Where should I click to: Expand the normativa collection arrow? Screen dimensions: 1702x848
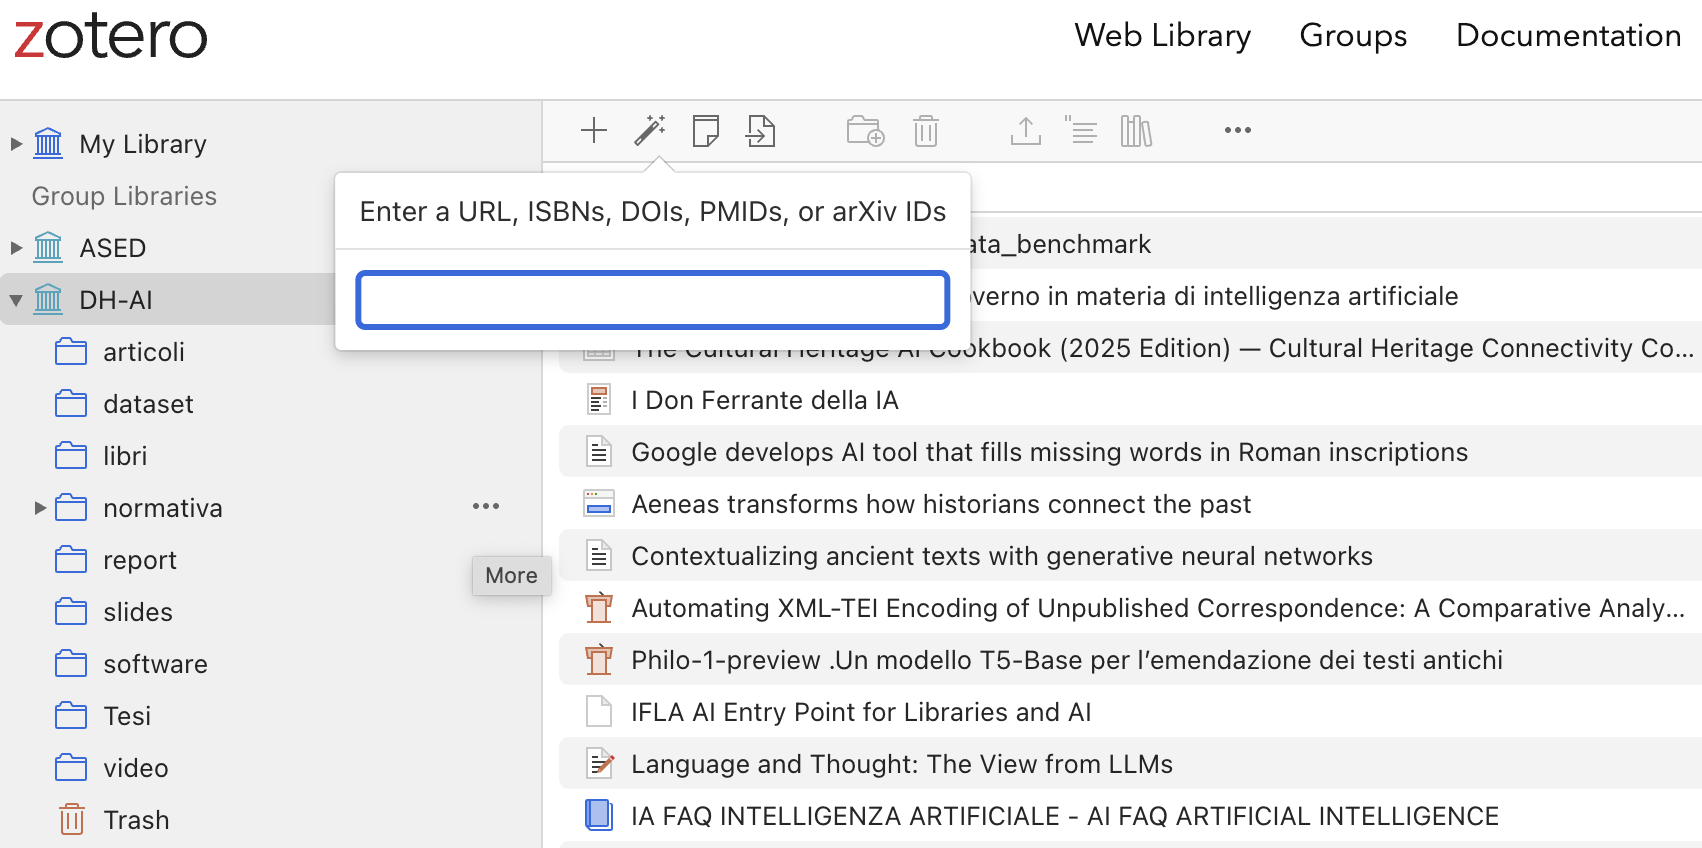click(x=40, y=507)
